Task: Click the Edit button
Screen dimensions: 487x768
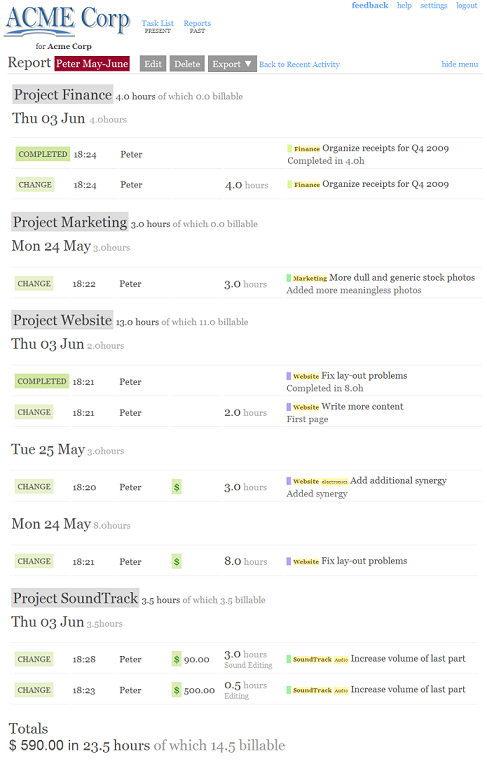Action: (x=153, y=64)
